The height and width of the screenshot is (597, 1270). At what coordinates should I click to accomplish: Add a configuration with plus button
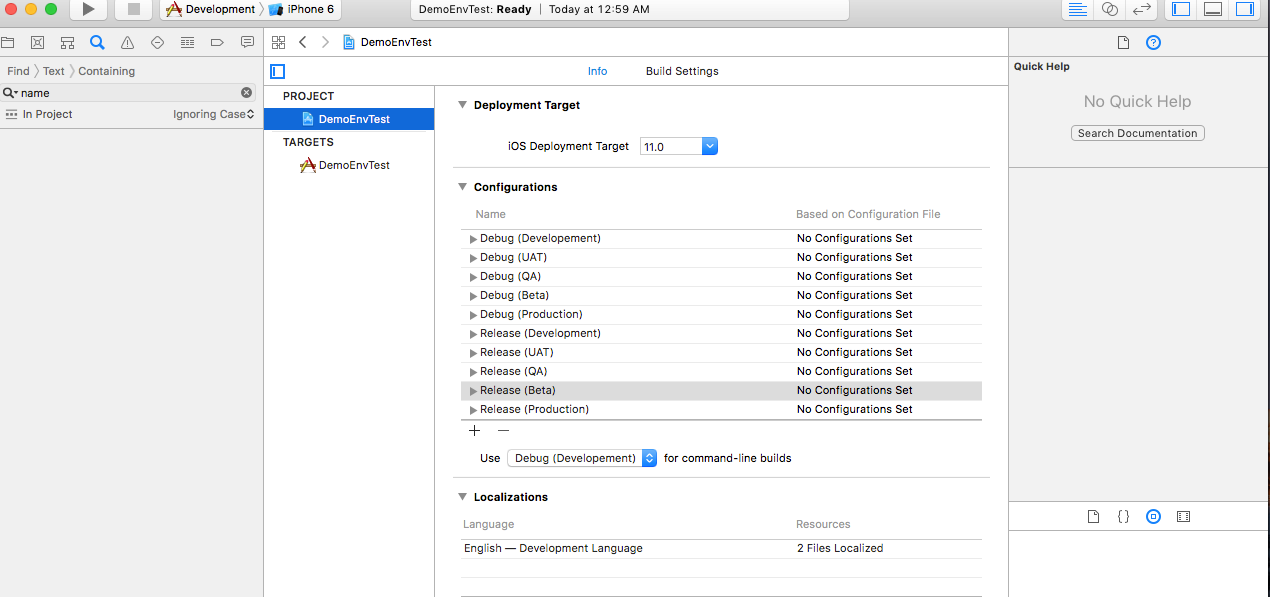474,431
